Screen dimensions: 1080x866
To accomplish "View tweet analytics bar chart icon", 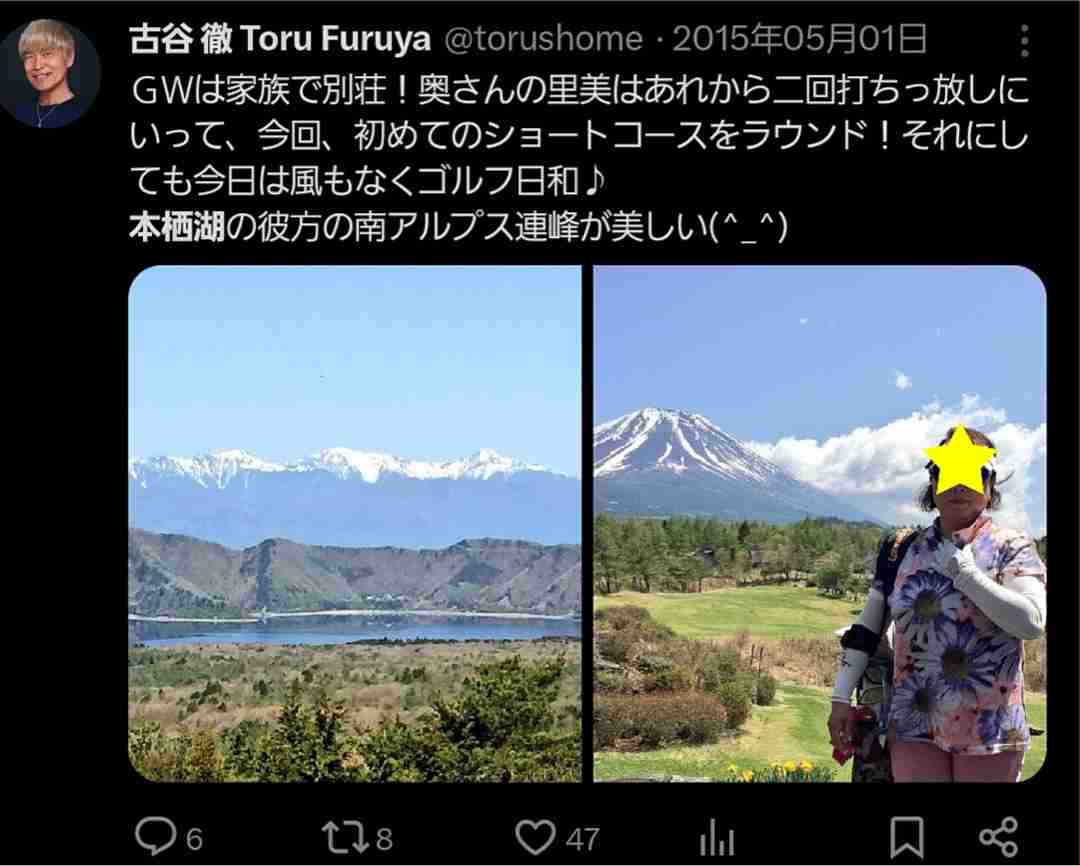I will click(716, 838).
